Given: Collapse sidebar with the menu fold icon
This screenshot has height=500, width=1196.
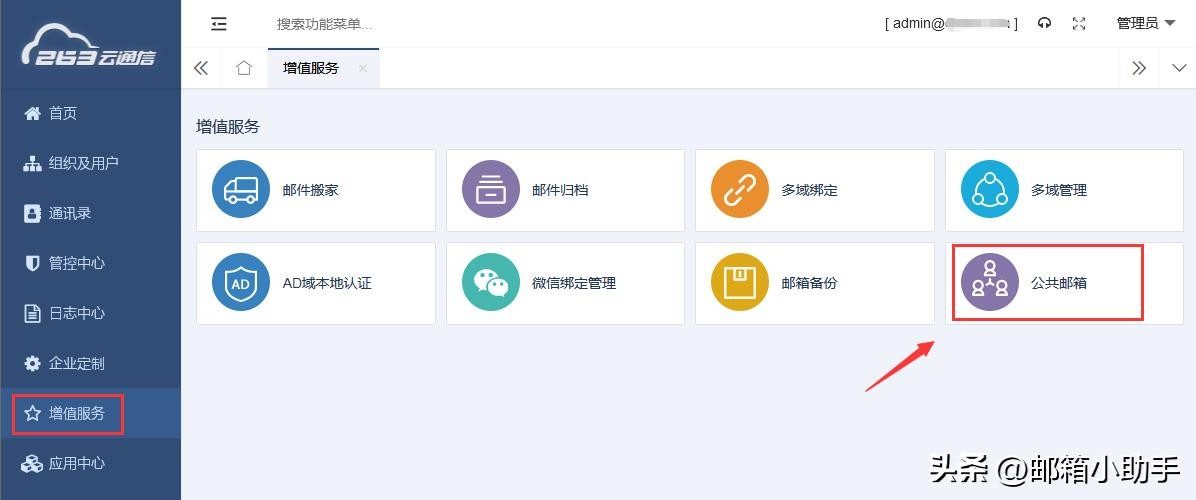Looking at the screenshot, I should coord(219,24).
